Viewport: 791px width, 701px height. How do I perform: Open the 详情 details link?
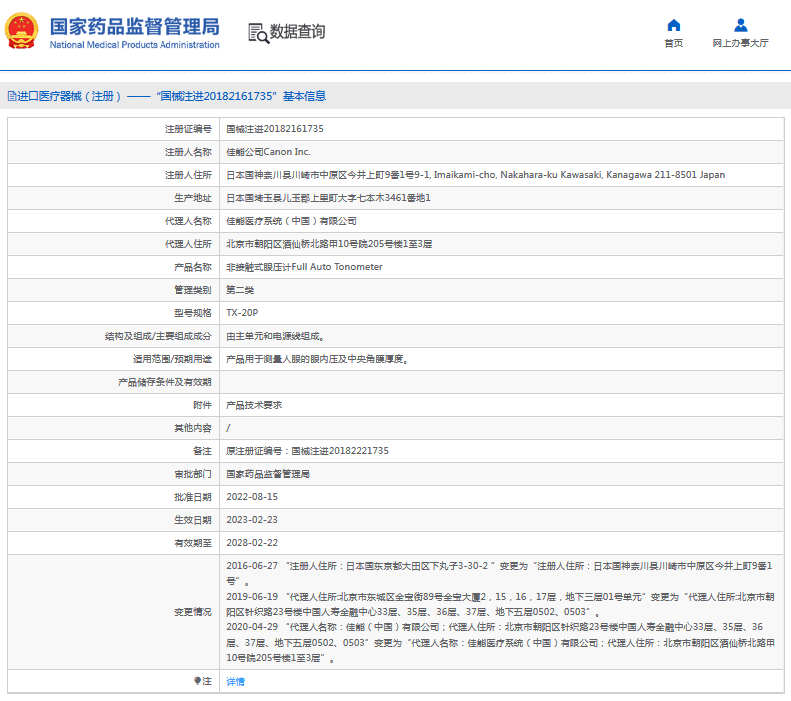pyautogui.click(x=235, y=681)
